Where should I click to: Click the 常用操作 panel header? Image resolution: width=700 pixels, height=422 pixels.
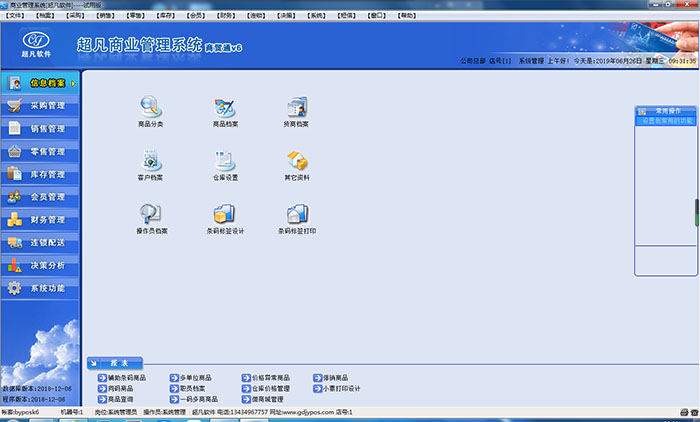click(x=666, y=111)
